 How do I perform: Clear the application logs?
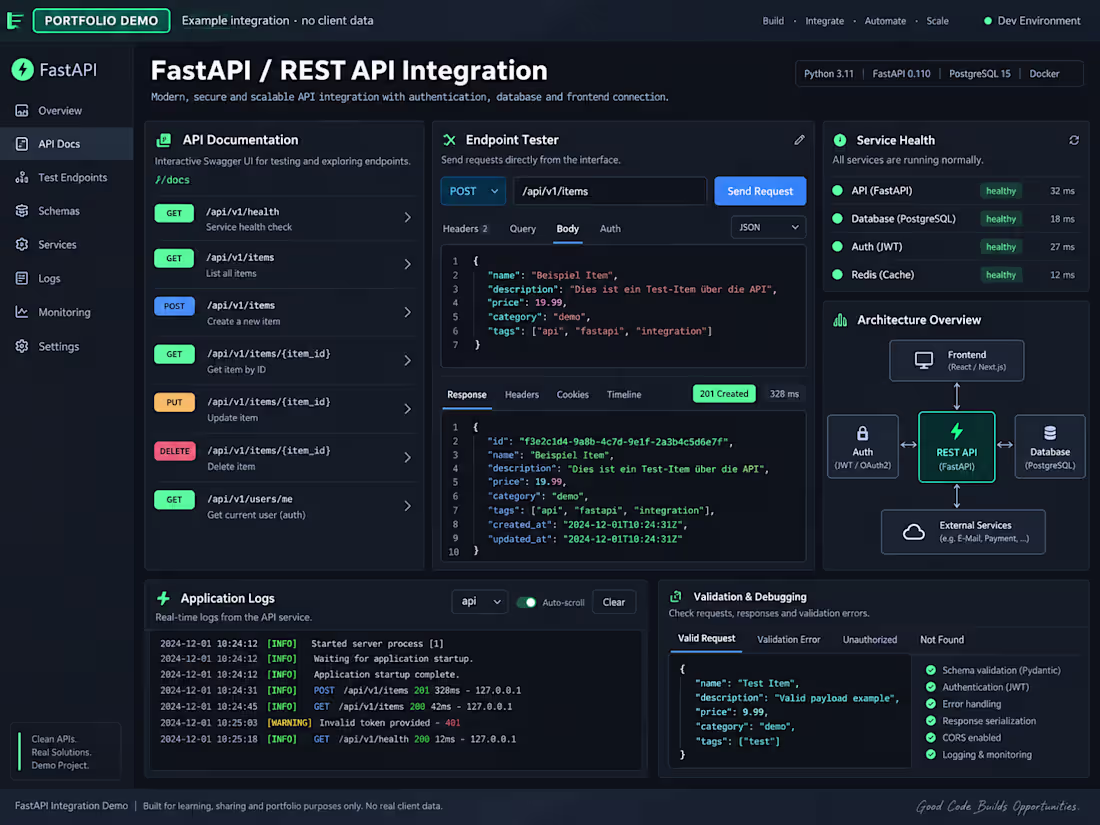(x=614, y=602)
